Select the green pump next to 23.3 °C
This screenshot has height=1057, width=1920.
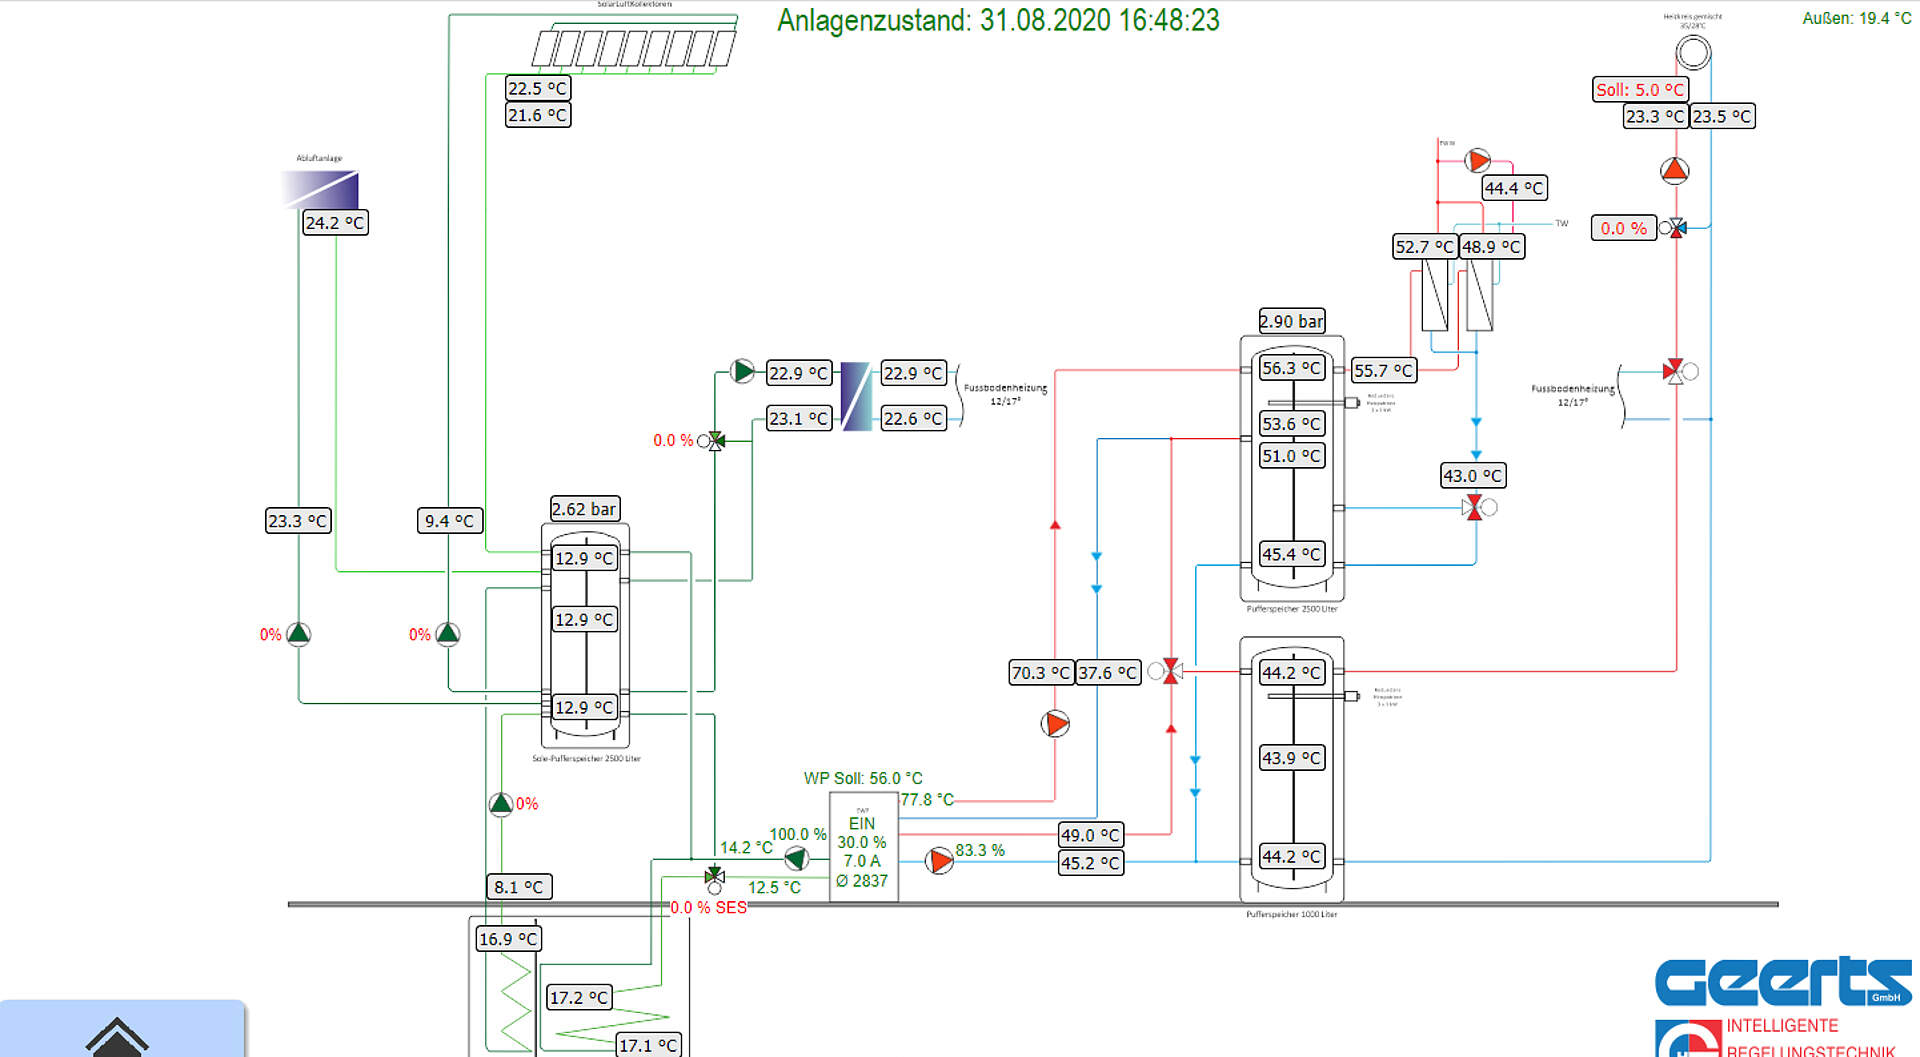tap(298, 633)
